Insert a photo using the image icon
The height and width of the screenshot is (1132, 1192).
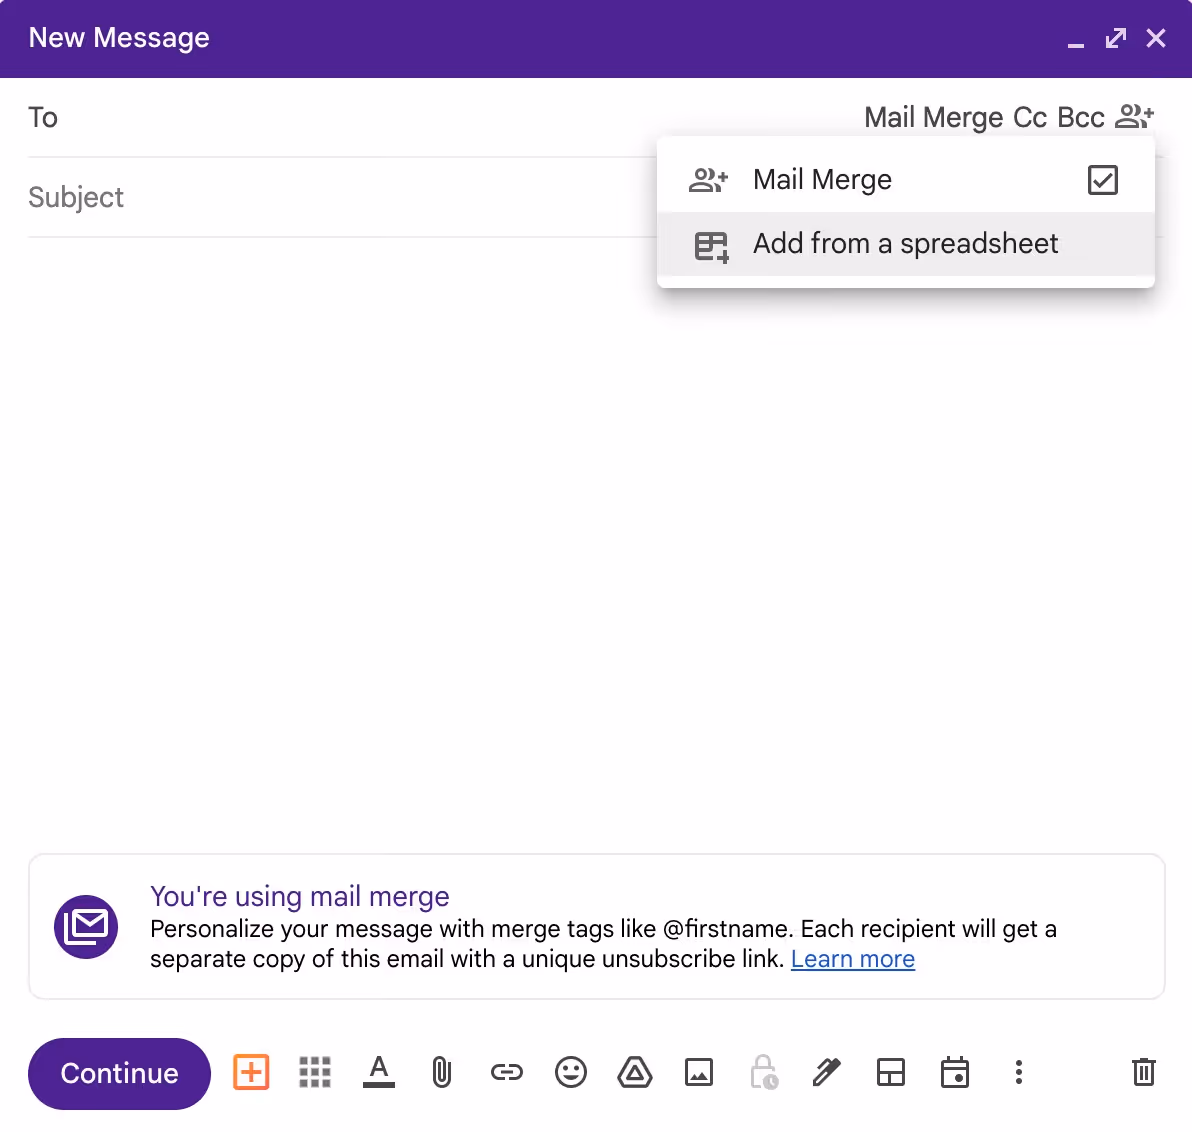pyautogui.click(x=699, y=1073)
